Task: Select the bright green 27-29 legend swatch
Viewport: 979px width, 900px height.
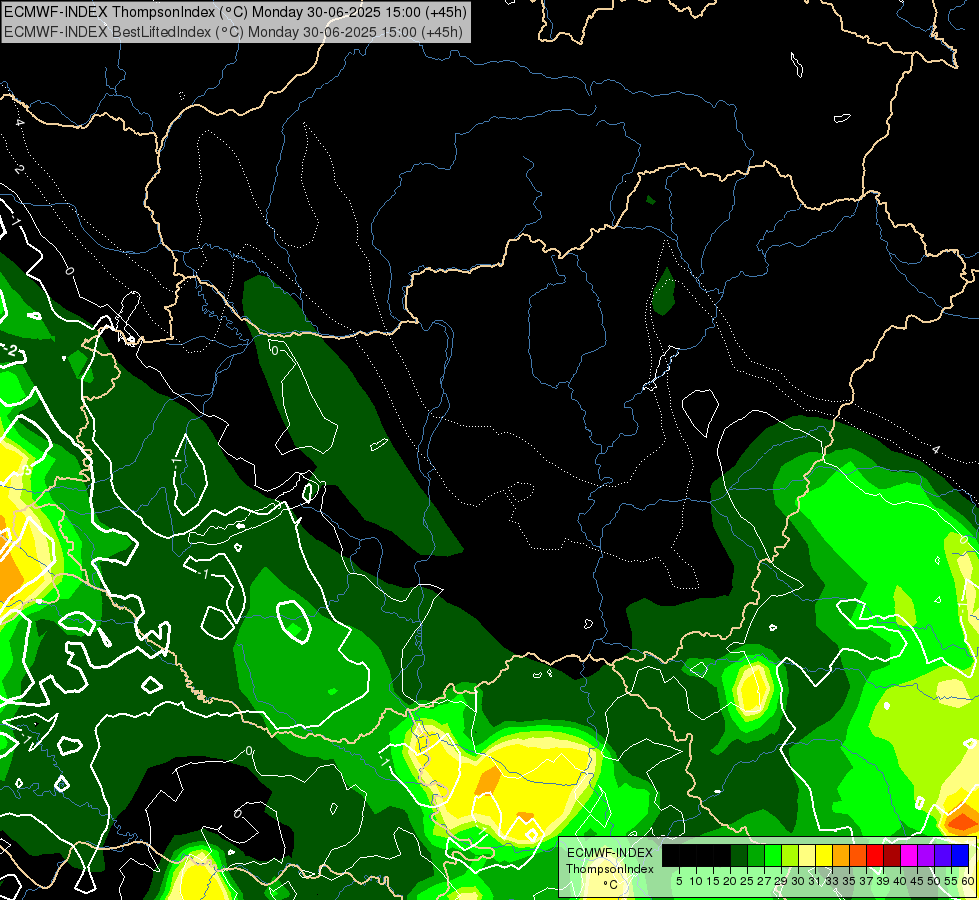Action: [x=773, y=855]
